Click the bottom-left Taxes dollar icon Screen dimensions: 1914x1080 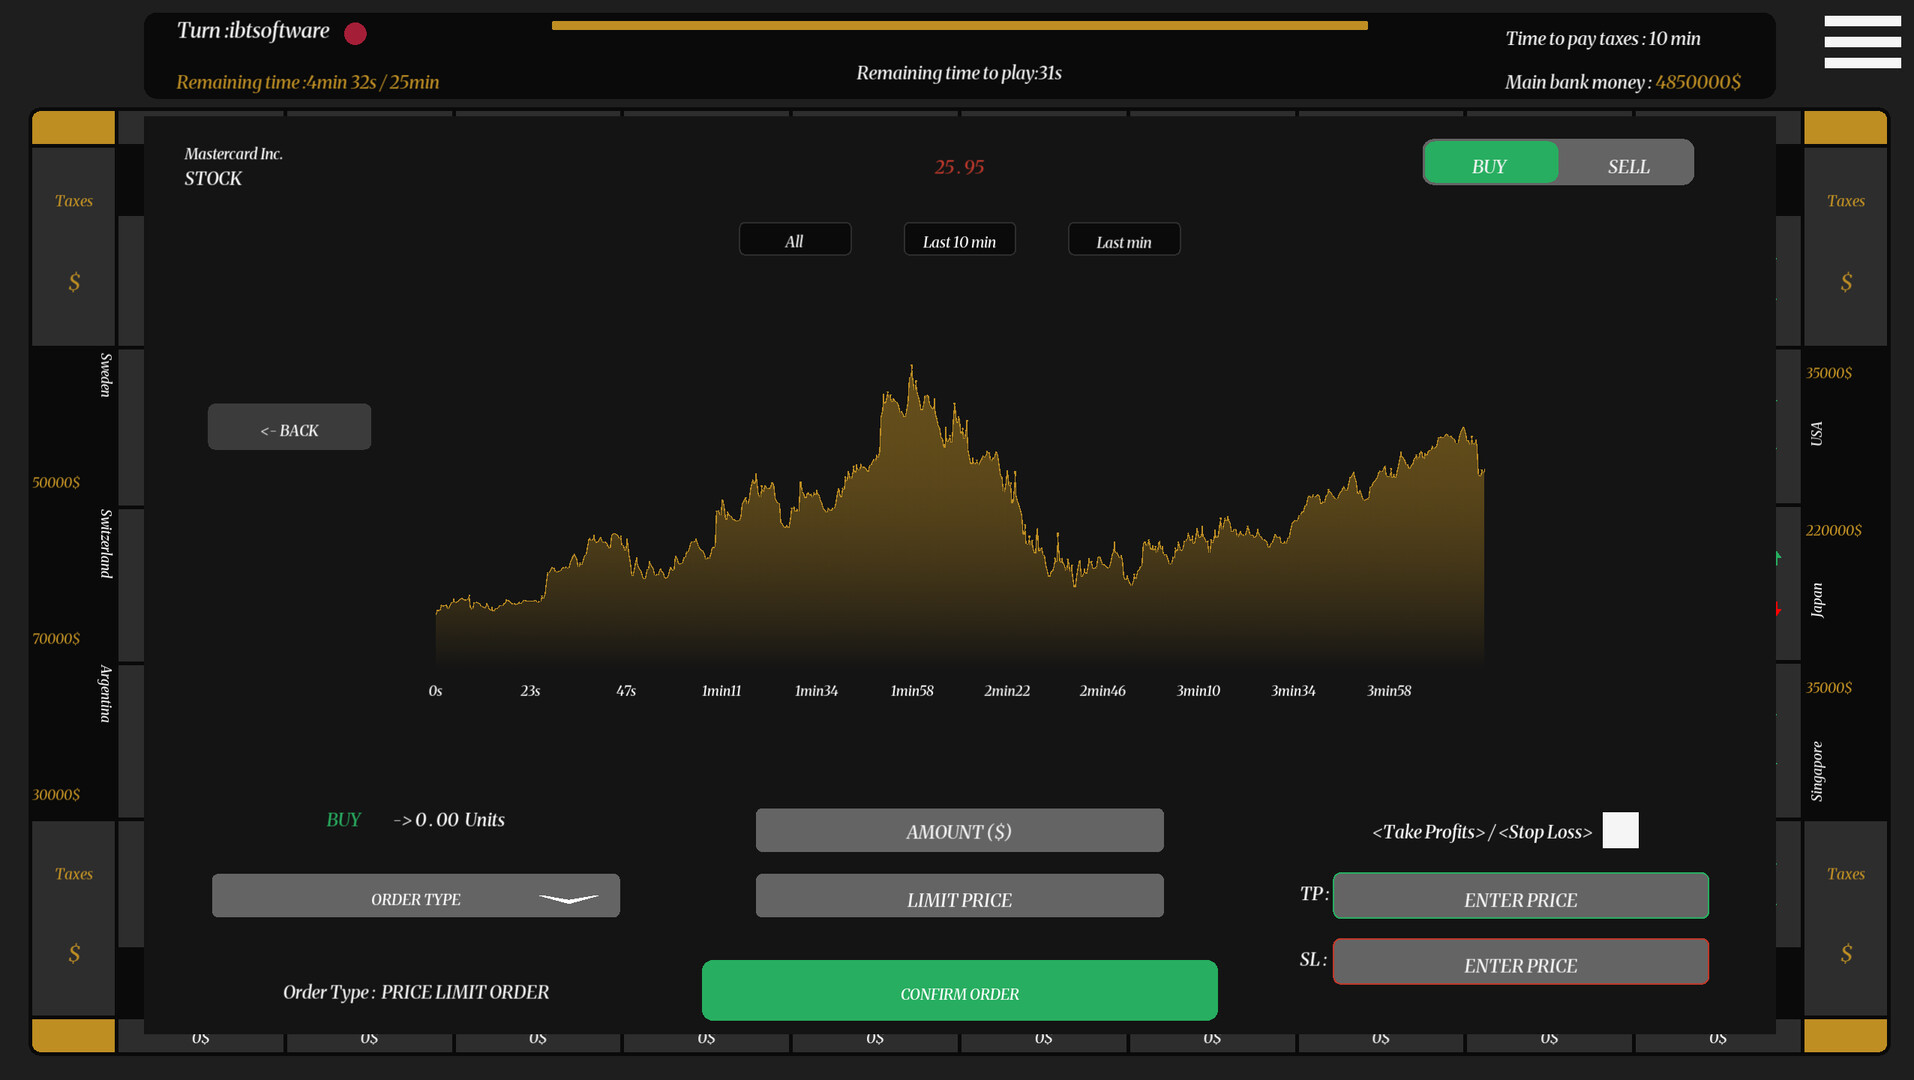click(73, 955)
